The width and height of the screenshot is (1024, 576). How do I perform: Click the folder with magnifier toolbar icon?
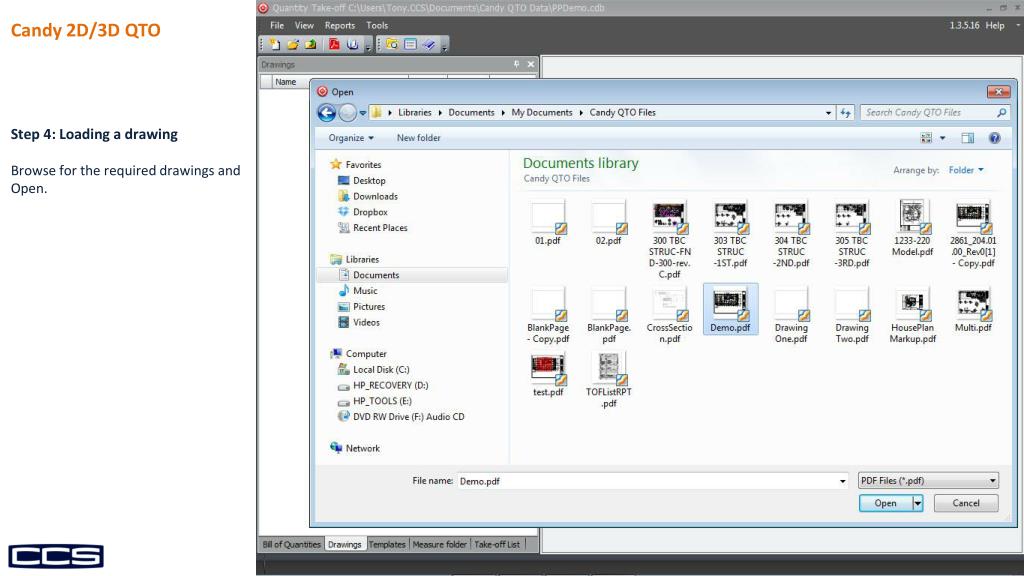coord(392,44)
